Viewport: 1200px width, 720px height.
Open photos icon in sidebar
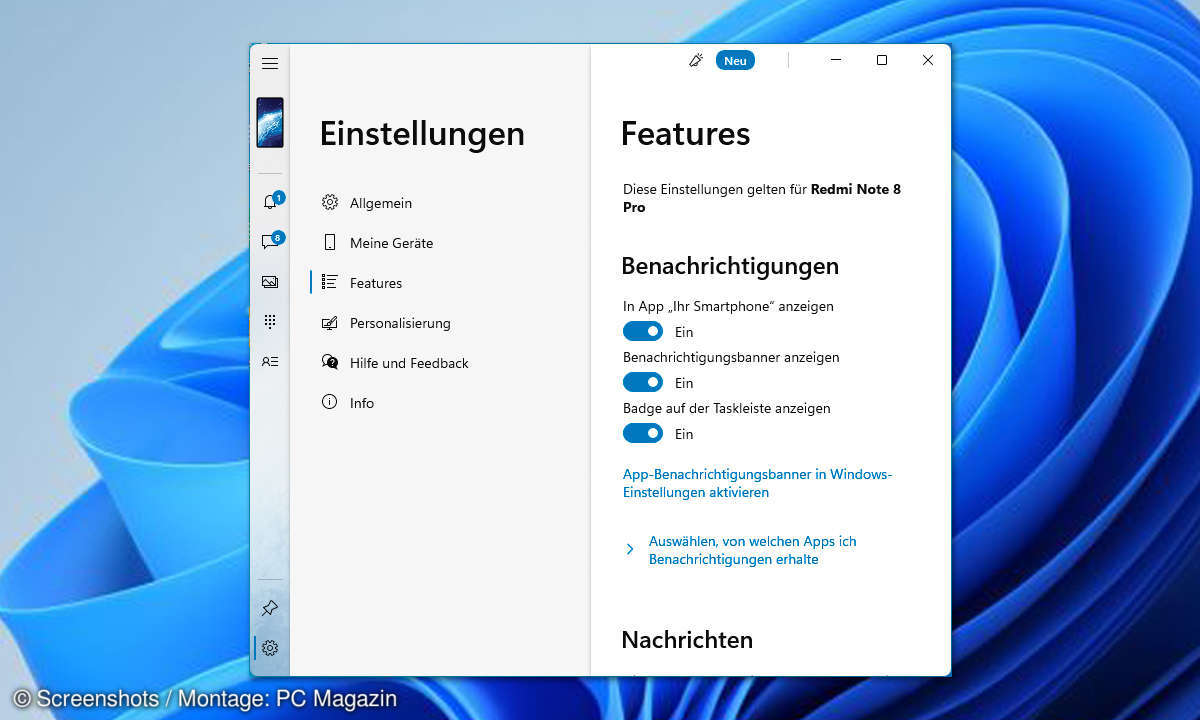270,282
